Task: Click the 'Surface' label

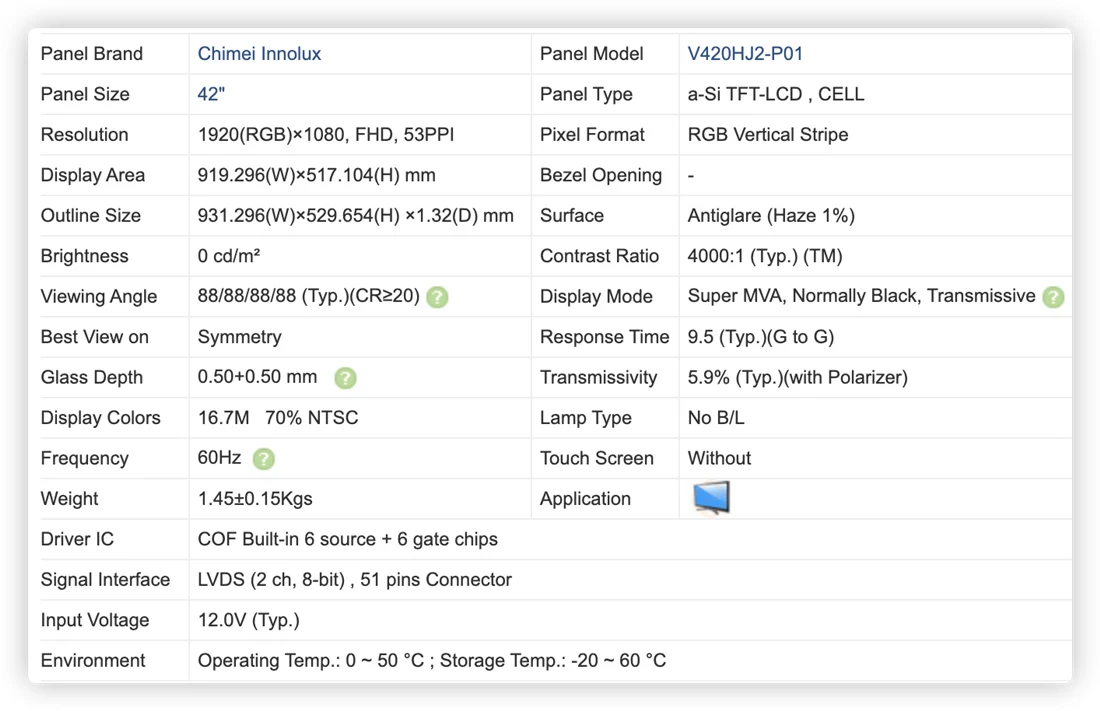Action: [572, 215]
